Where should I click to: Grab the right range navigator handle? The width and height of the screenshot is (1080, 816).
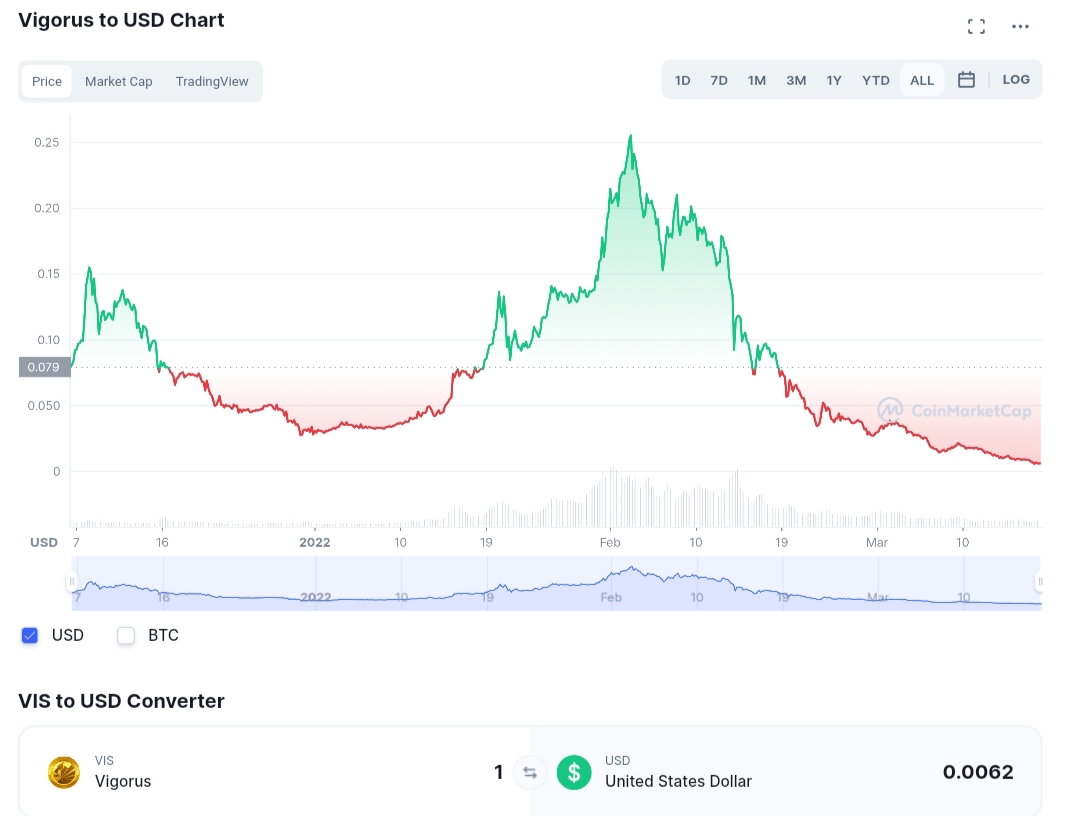pyautogui.click(x=1039, y=582)
